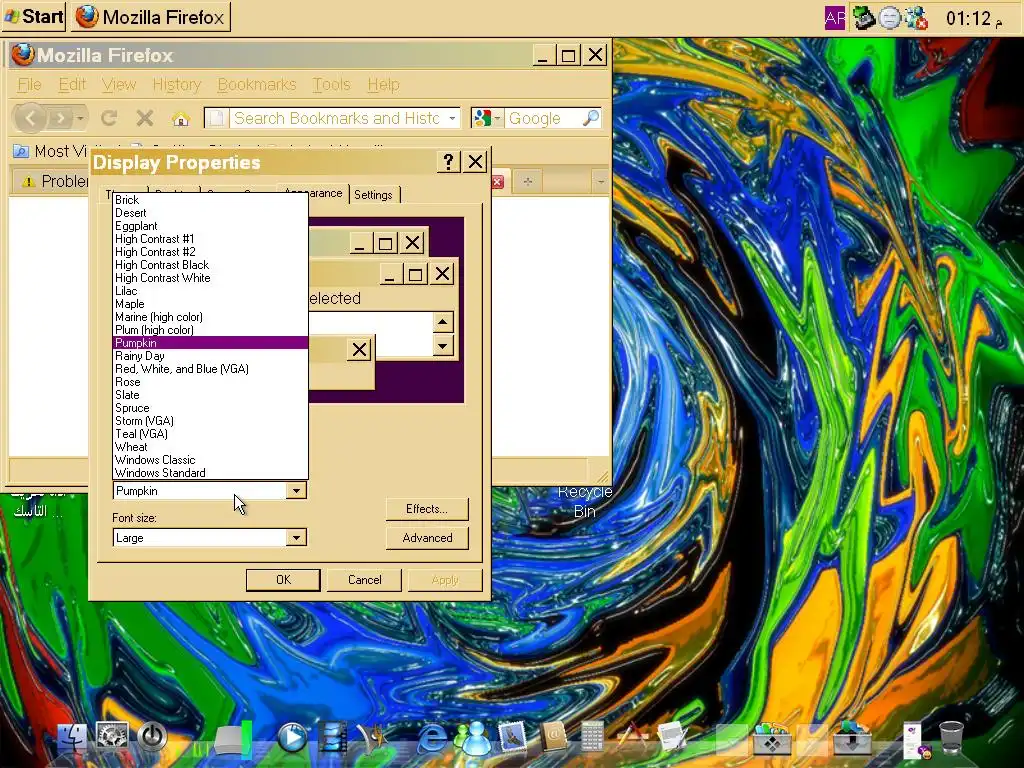Click the language indicator in system tray
1024x768 pixels.
[835, 18]
